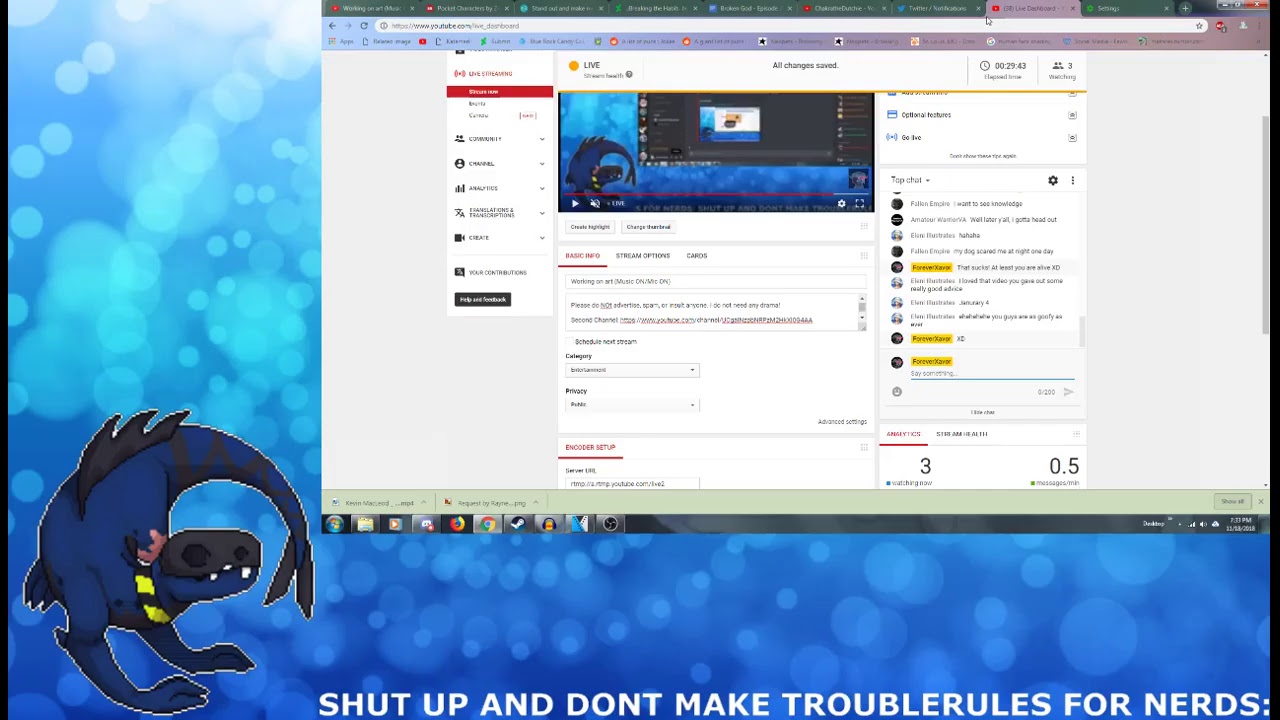Open OBS Studio from the taskbar
Image resolution: width=1280 pixels, height=720 pixels.
tap(610, 524)
